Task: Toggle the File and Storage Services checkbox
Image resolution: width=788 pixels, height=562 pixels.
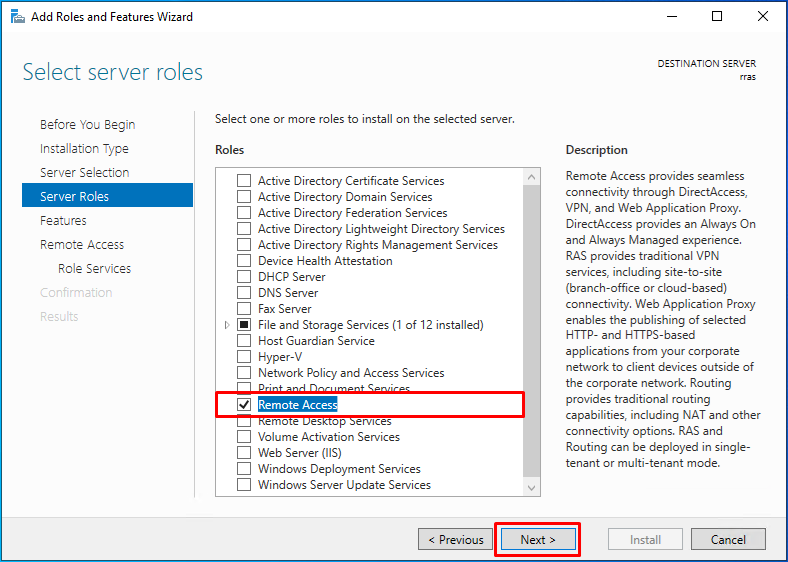Action: (244, 325)
